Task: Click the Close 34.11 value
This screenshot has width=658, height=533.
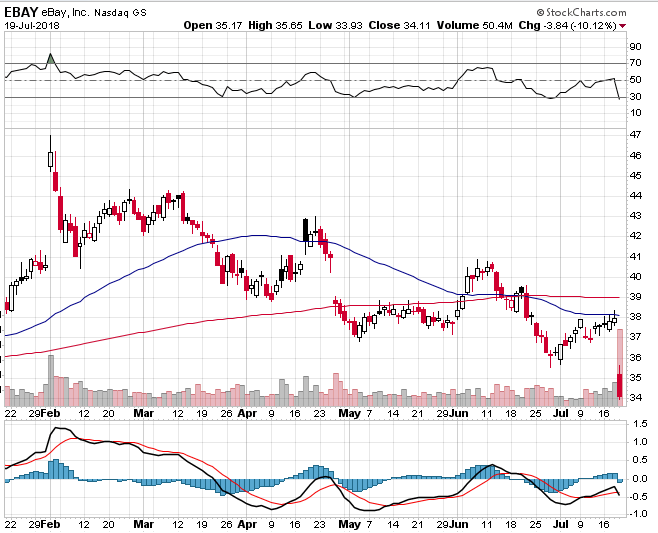Action: click(400, 26)
